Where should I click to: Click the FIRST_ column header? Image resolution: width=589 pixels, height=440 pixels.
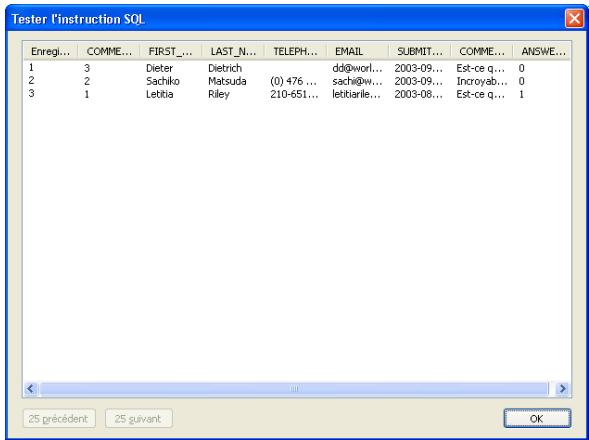(x=171, y=51)
